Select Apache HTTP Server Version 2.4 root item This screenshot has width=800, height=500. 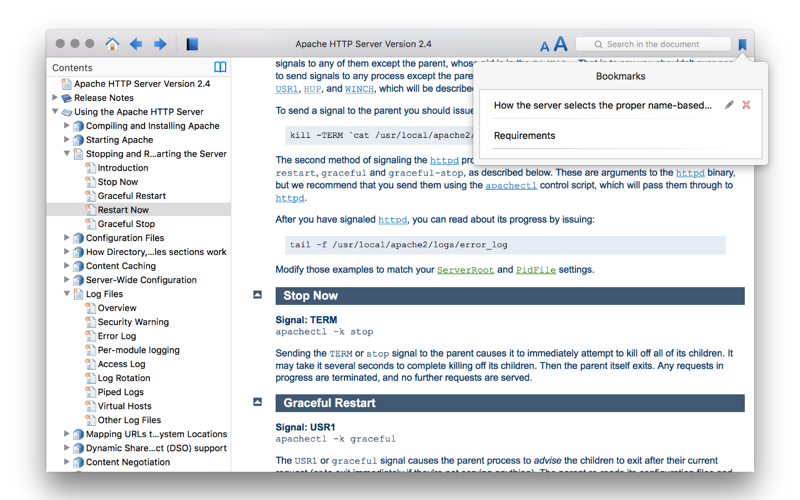tap(142, 84)
